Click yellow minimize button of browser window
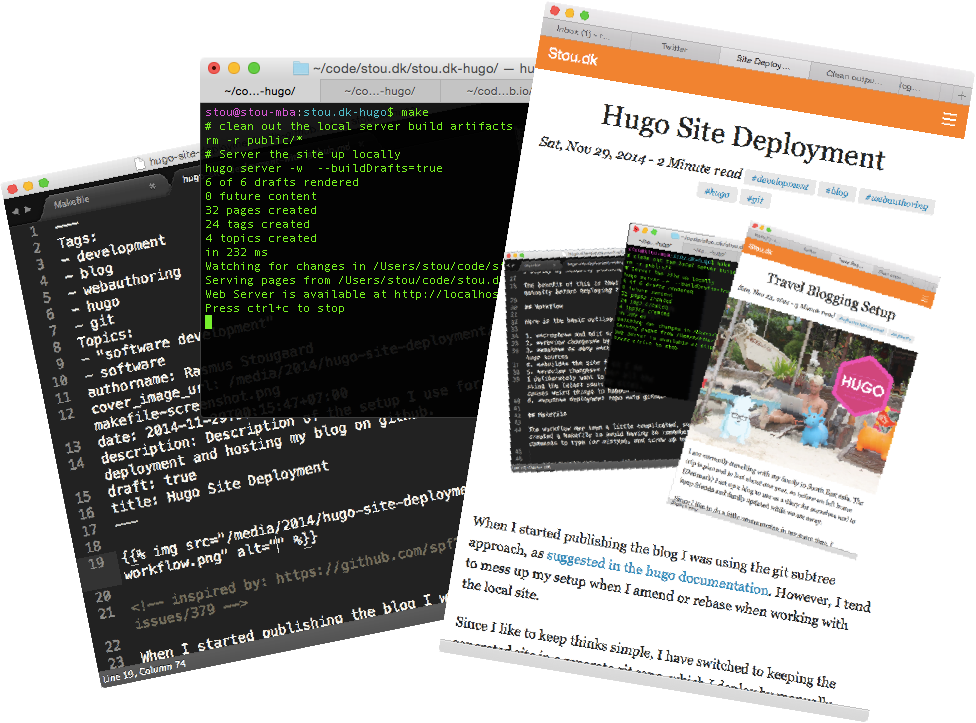 570,11
